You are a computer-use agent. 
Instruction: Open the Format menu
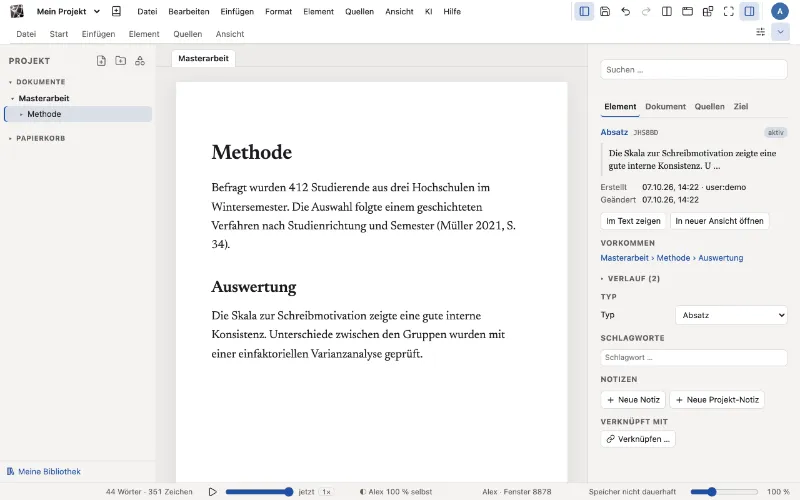(278, 11)
